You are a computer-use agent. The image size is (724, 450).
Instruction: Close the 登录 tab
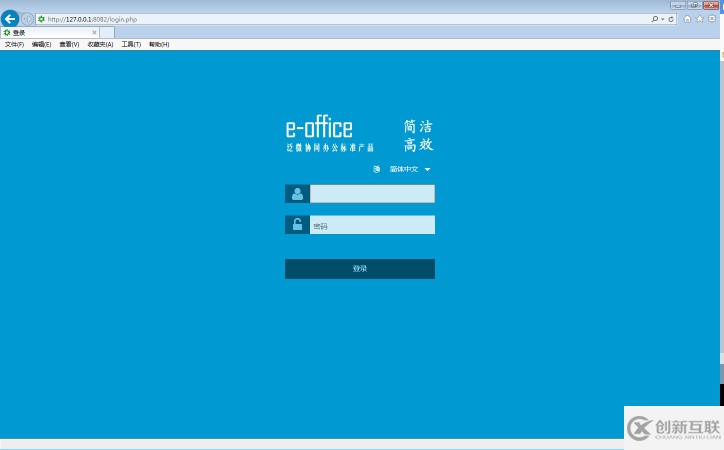tap(94, 32)
